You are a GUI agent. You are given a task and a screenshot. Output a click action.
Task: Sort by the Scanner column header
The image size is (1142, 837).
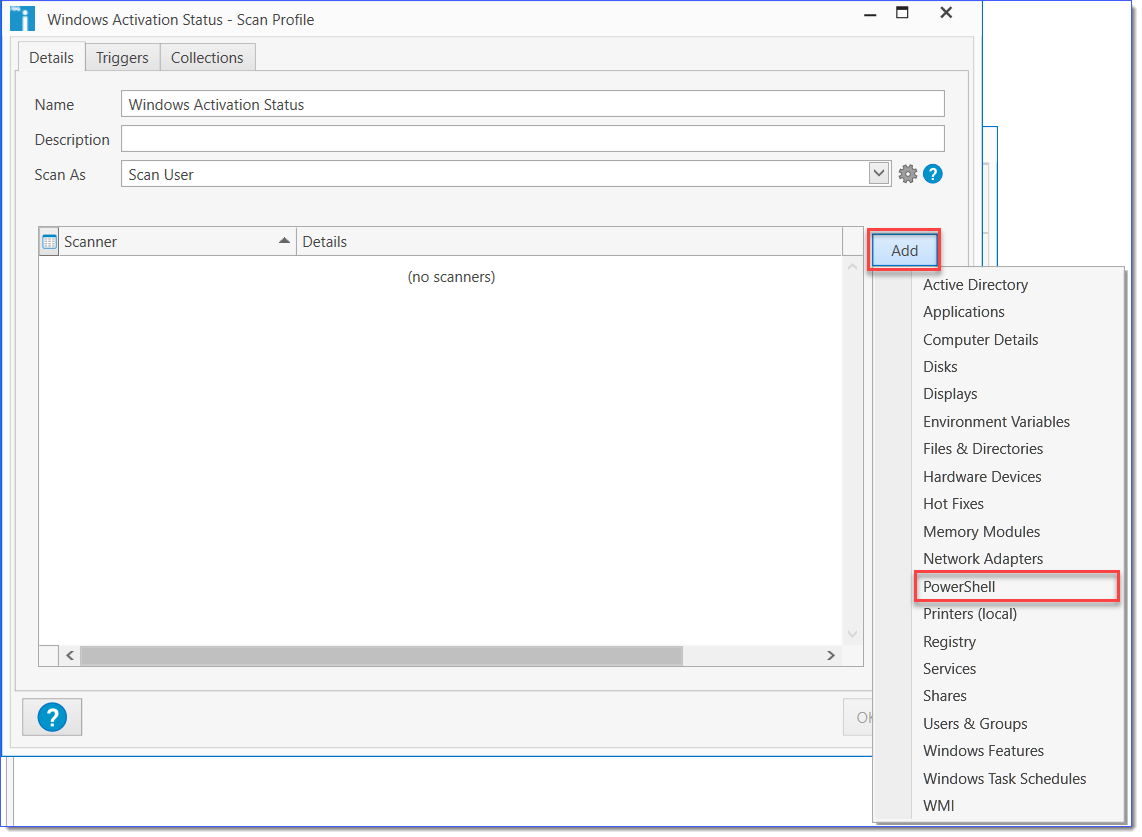[176, 242]
